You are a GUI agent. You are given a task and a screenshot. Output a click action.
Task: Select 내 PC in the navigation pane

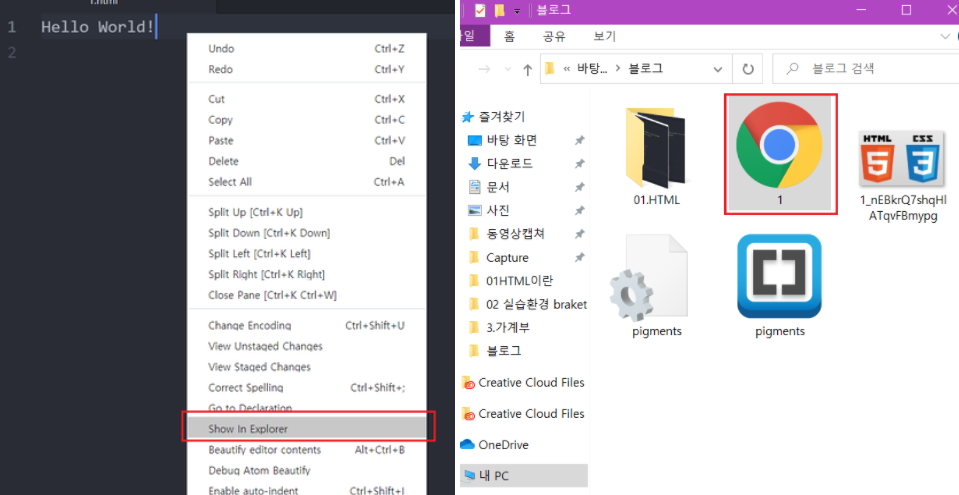point(524,475)
